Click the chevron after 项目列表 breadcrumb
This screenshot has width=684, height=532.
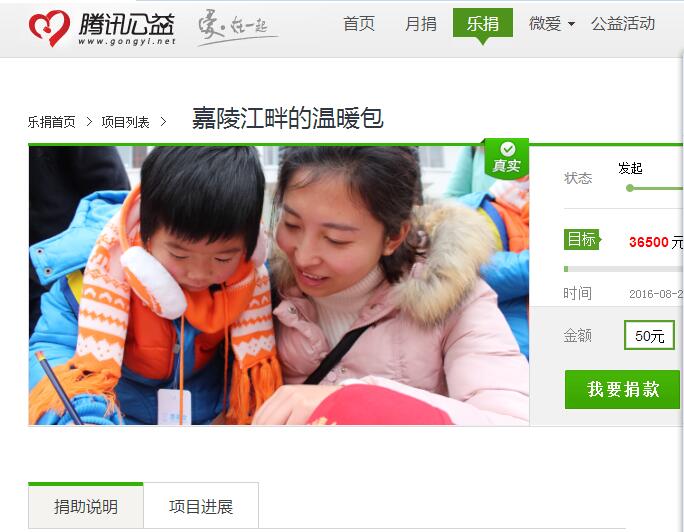coord(163,122)
